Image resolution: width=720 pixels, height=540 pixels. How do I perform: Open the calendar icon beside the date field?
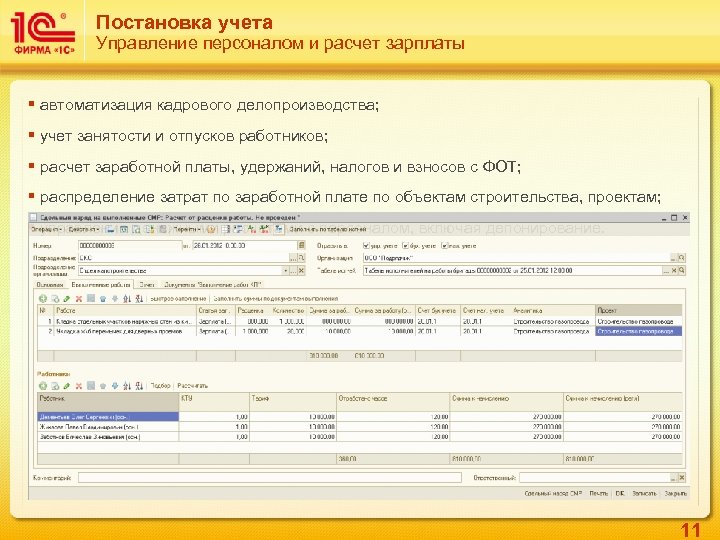pos(301,246)
